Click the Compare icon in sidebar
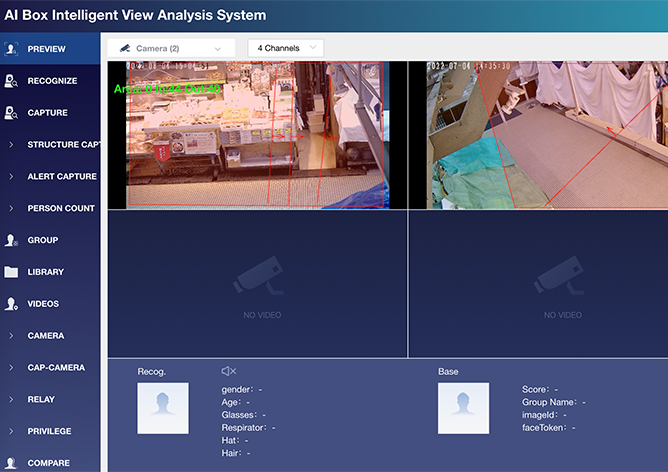The image size is (668, 472). tap(11, 463)
